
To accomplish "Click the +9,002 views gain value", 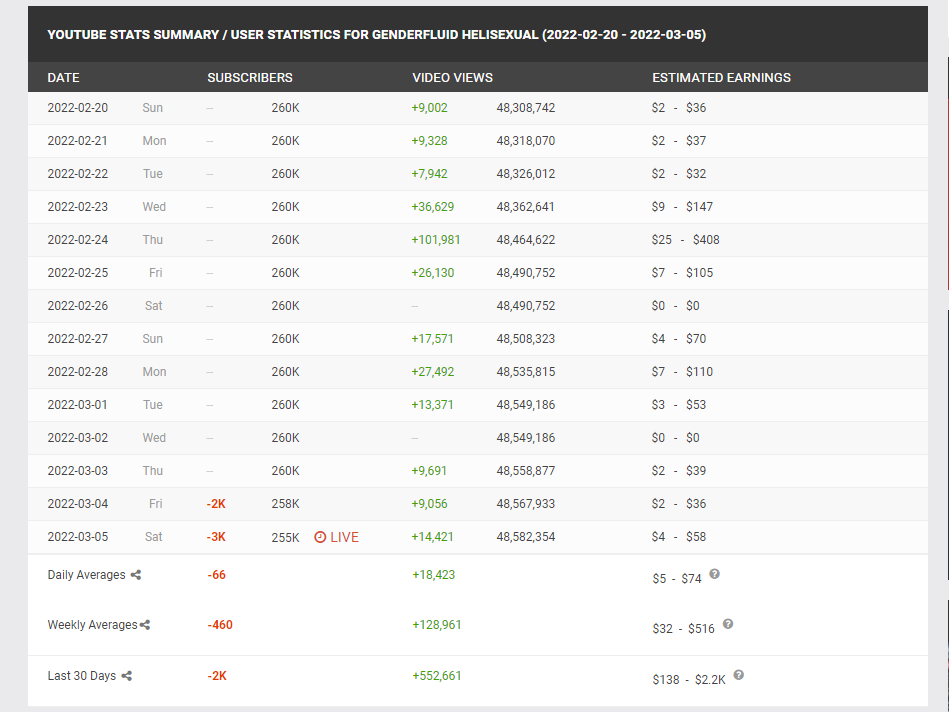I will point(430,108).
